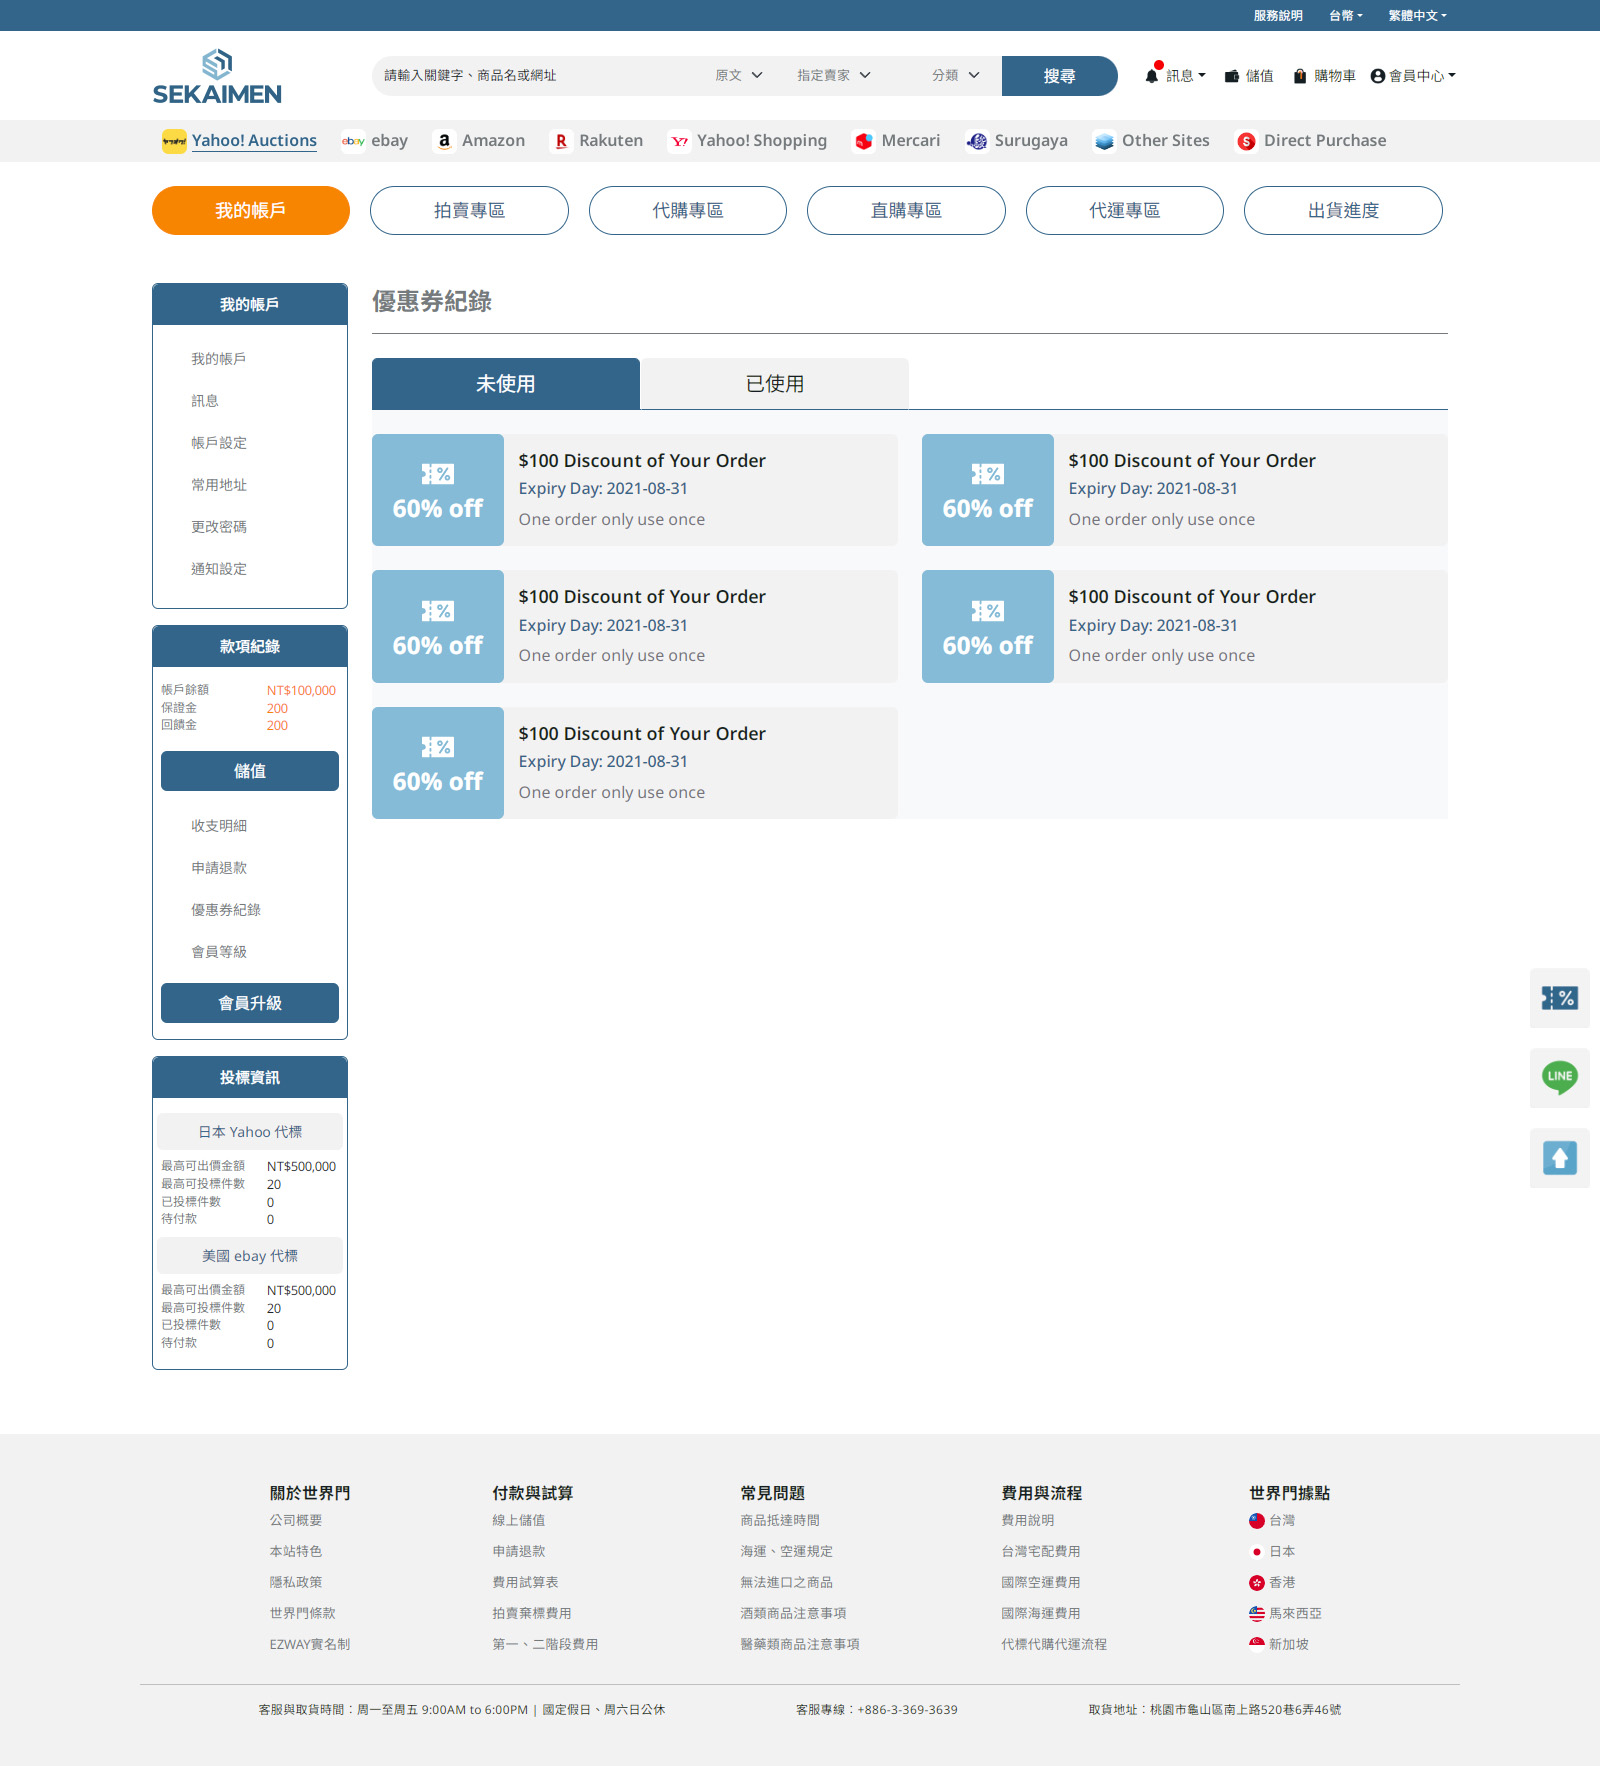Open the 會員中心 member menu
Image resolution: width=1600 pixels, height=1766 pixels.
1413,76
